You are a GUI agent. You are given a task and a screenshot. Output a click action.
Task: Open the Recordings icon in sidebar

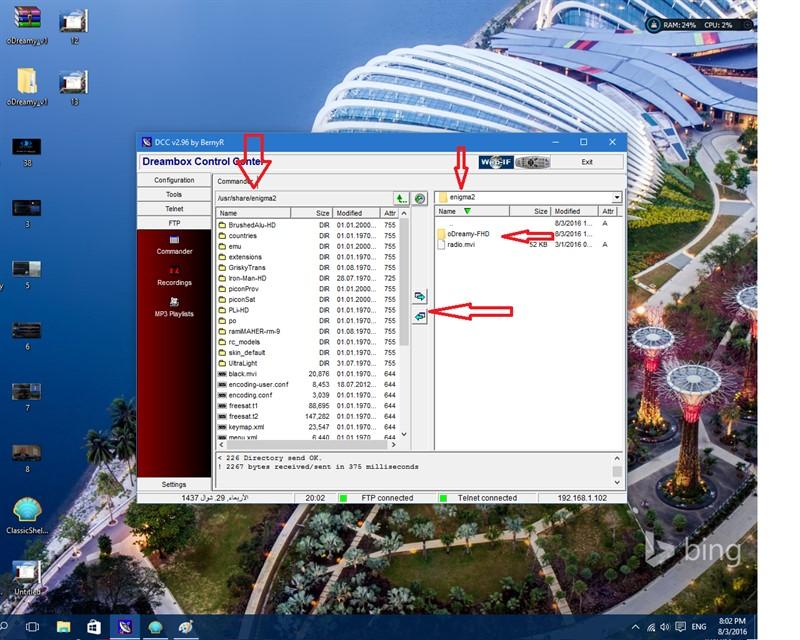174,270
